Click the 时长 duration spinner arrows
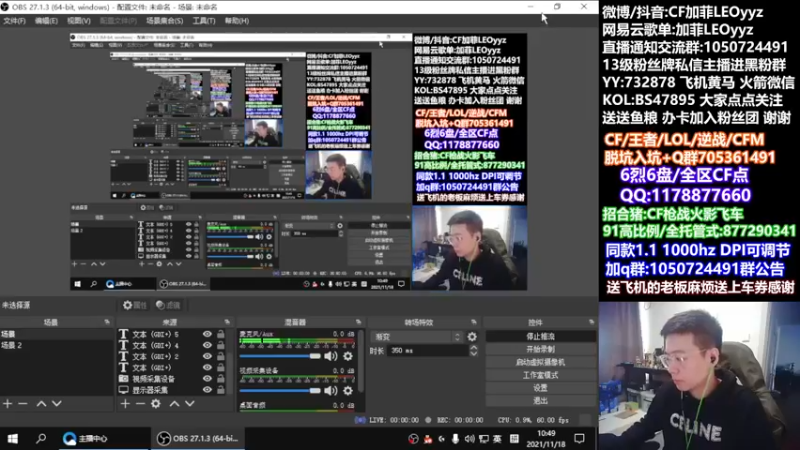This screenshot has height=450, width=800. 473,351
